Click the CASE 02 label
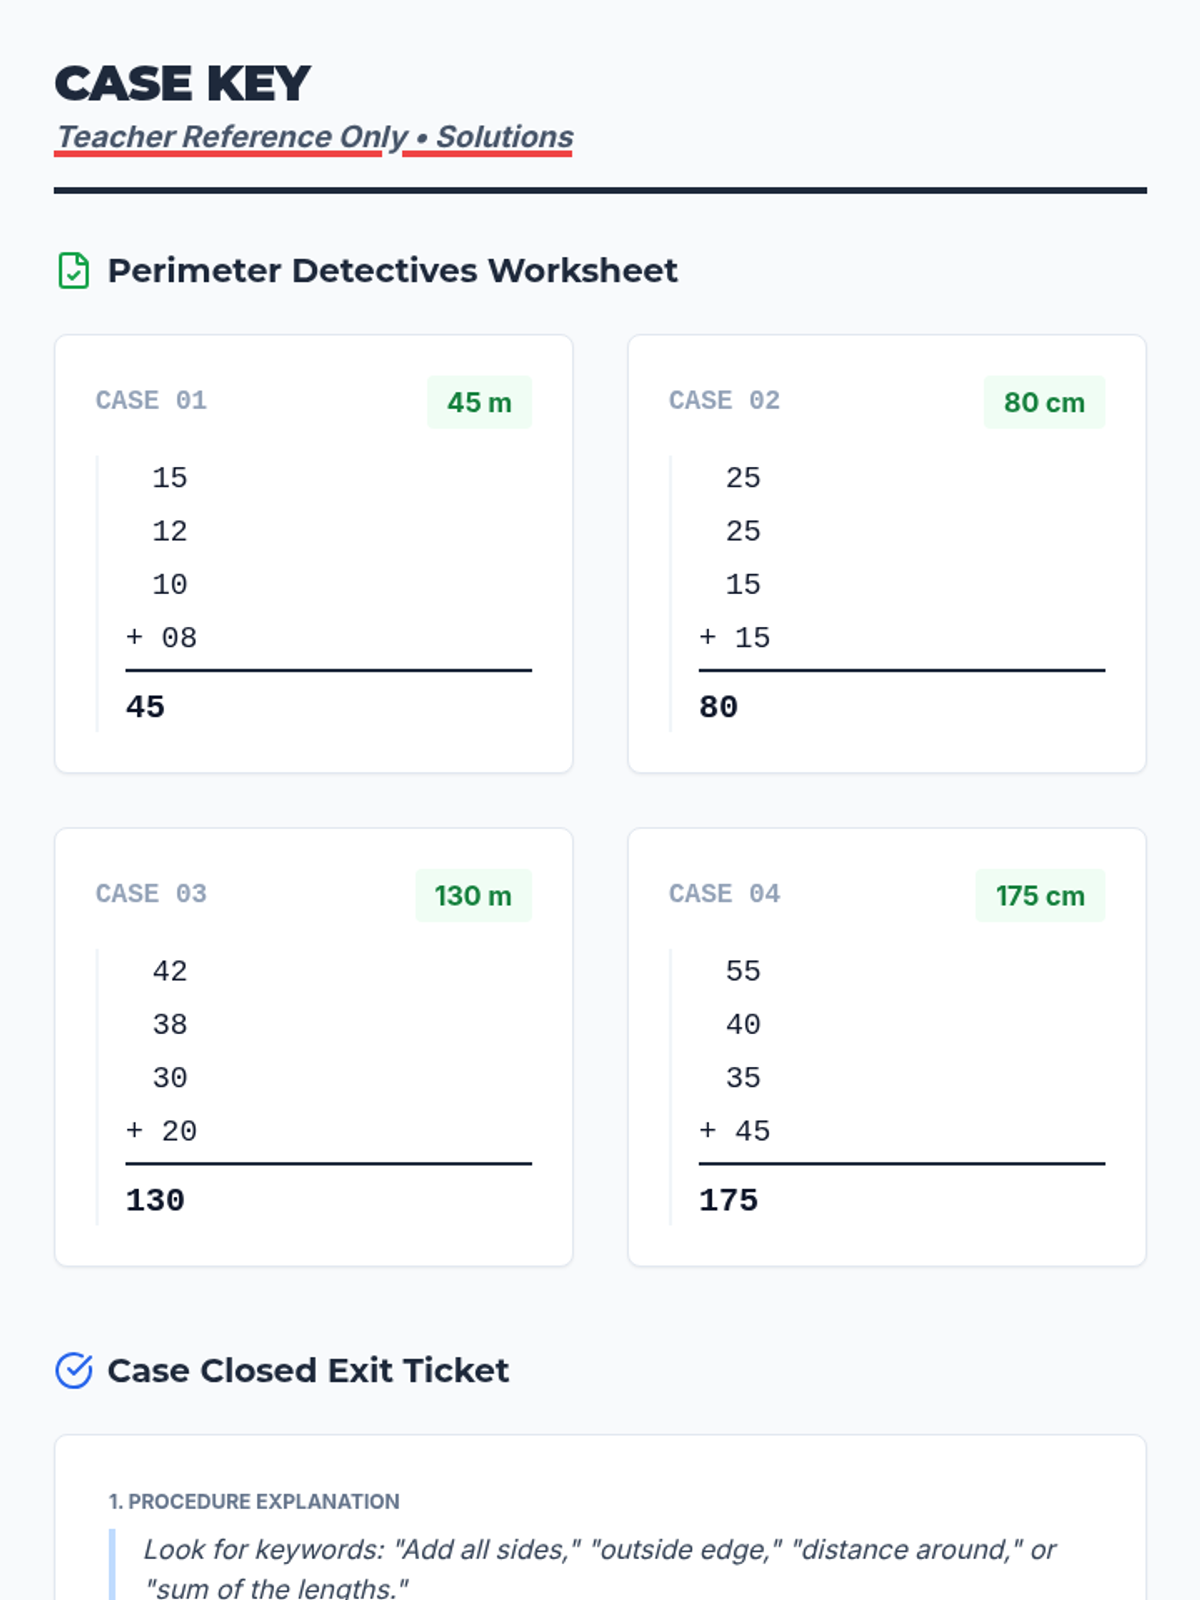The height and width of the screenshot is (1600, 1200). pyautogui.click(x=724, y=400)
